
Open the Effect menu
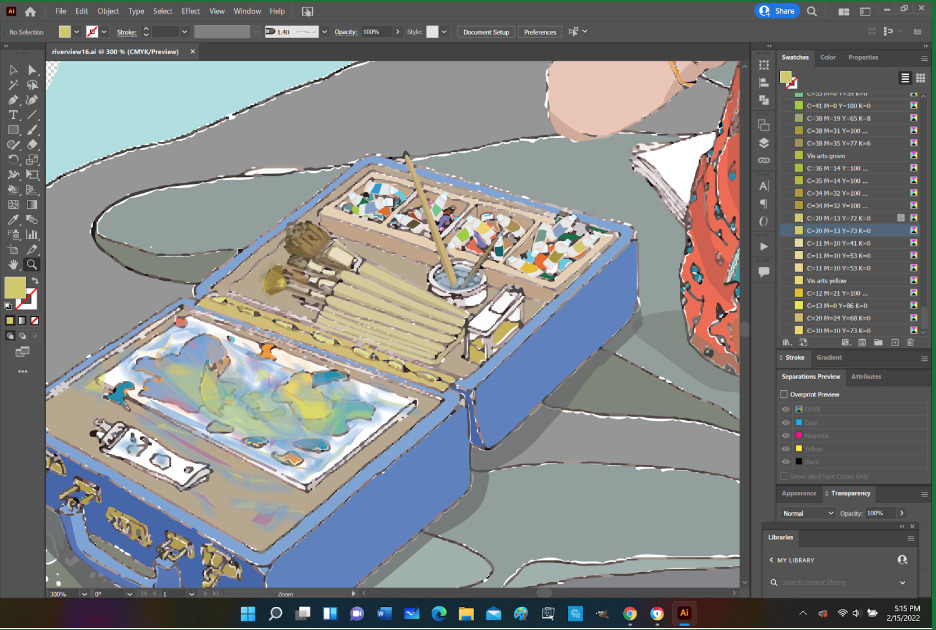click(x=190, y=11)
